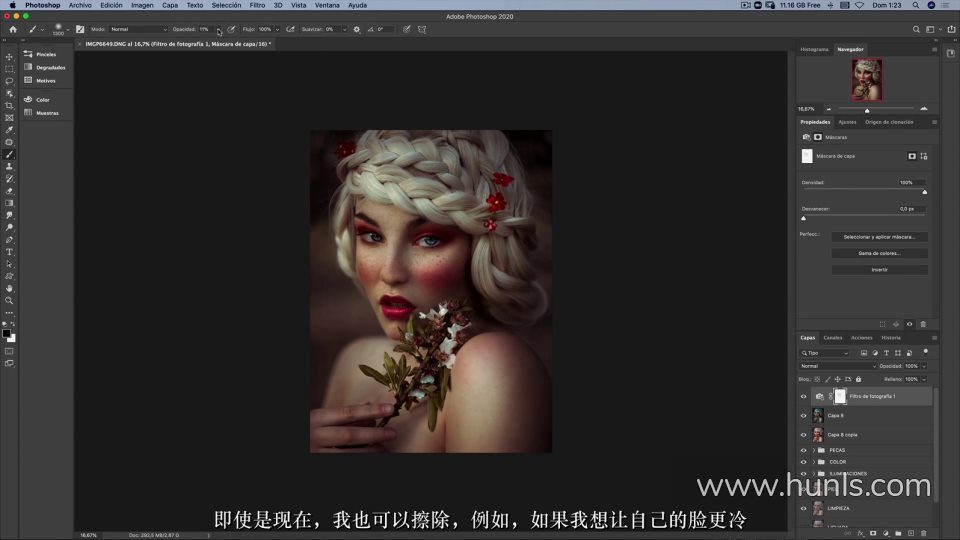Open smoothing options gear
The height and width of the screenshot is (540, 960).
pyautogui.click(x=357, y=29)
